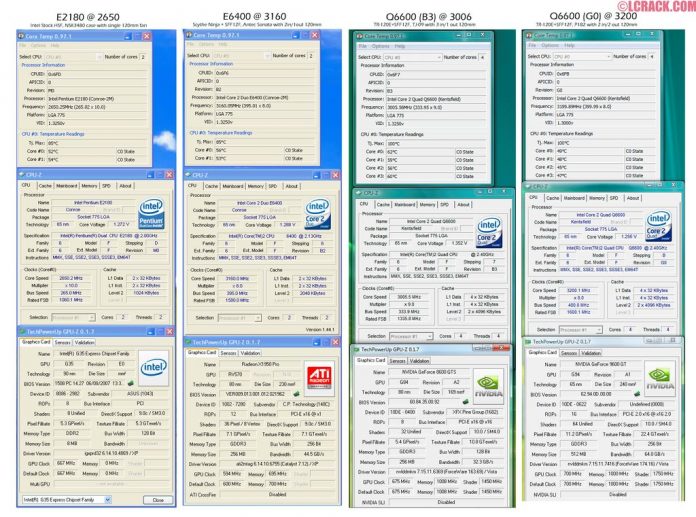Open Help menu in Q6600 G0 Core Temp

569,45
